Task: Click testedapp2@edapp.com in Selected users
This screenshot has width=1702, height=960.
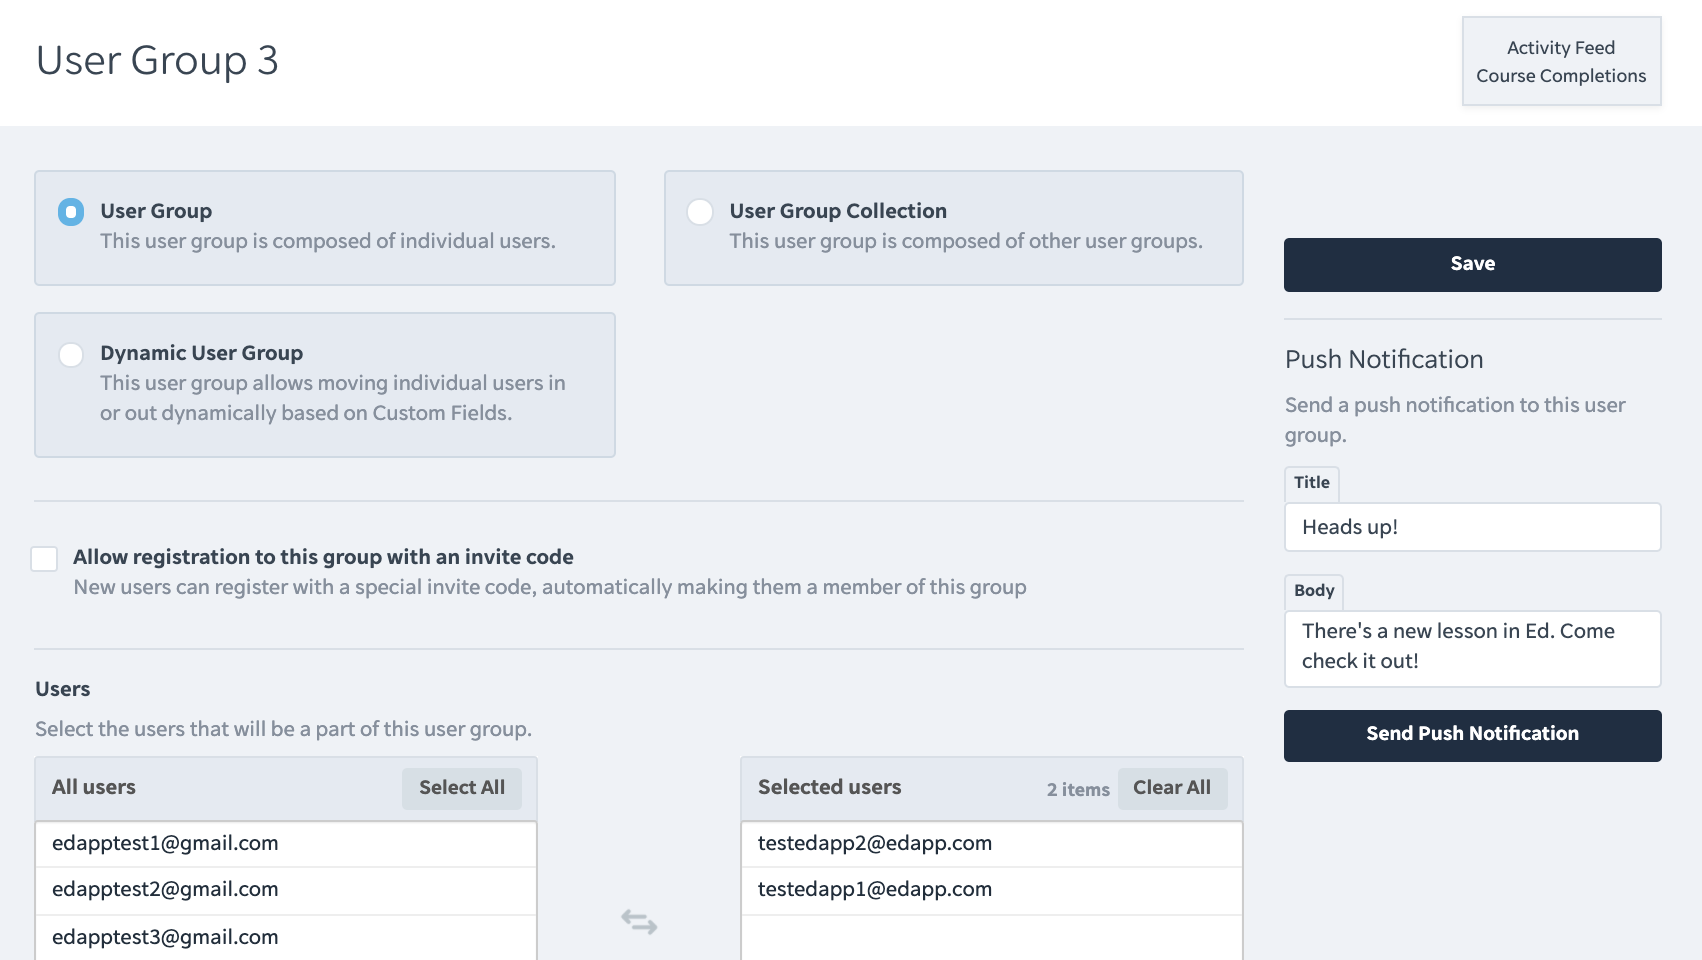Action: 874,844
